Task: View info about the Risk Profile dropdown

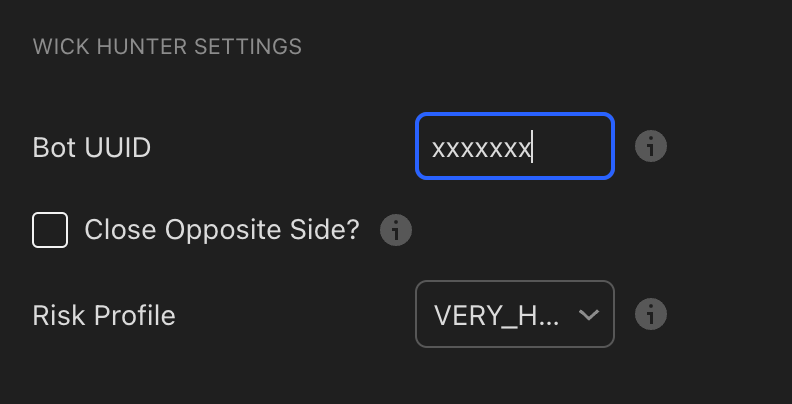Action: point(651,314)
